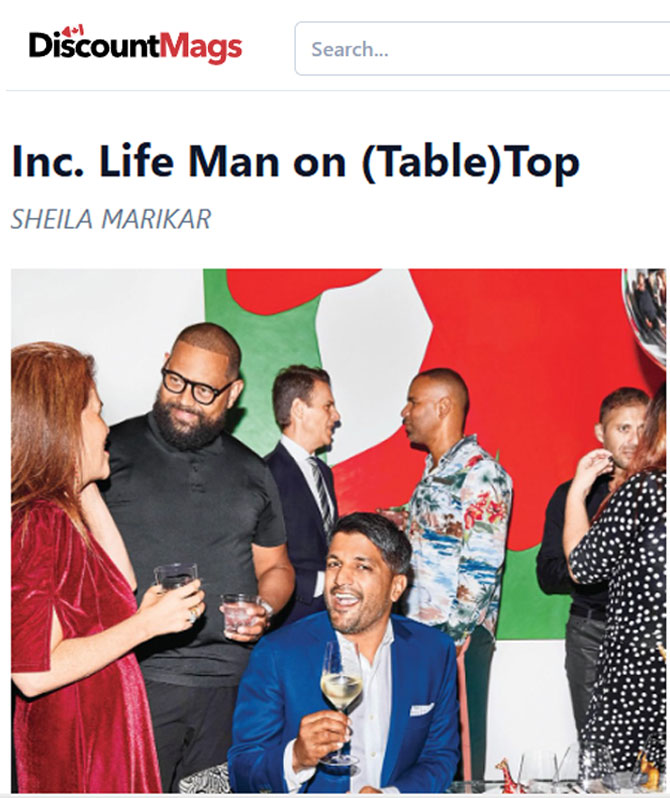The height and width of the screenshot is (798, 670).
Task: Click the word "Discount" in the logo
Action: tap(94, 45)
